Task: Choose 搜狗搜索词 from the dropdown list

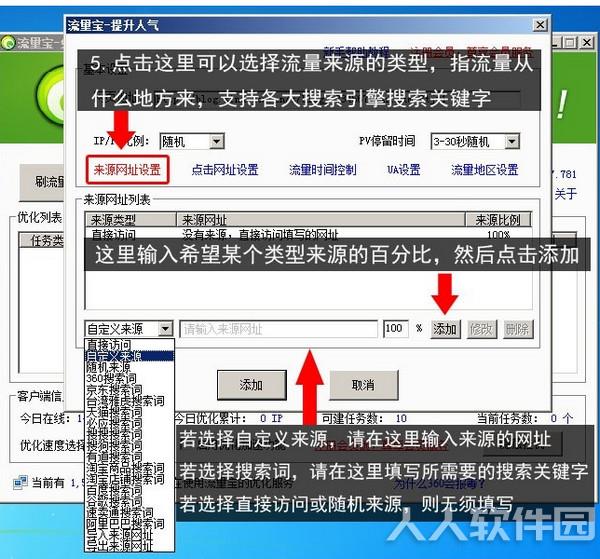Action: pos(130,445)
